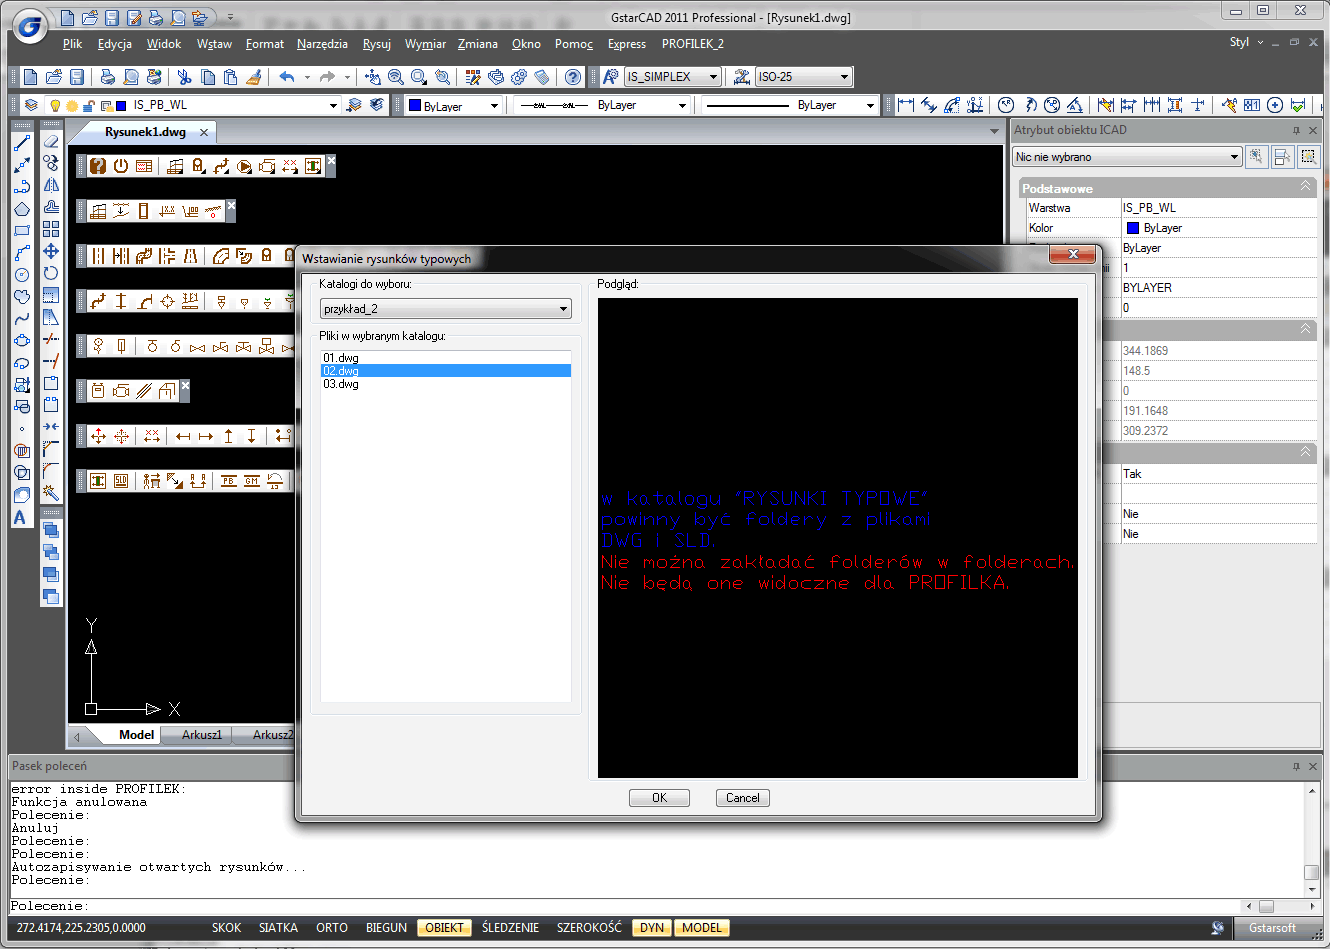The width and height of the screenshot is (1330, 949).
Task: Select the Polygon draw tool
Action: 22,209
